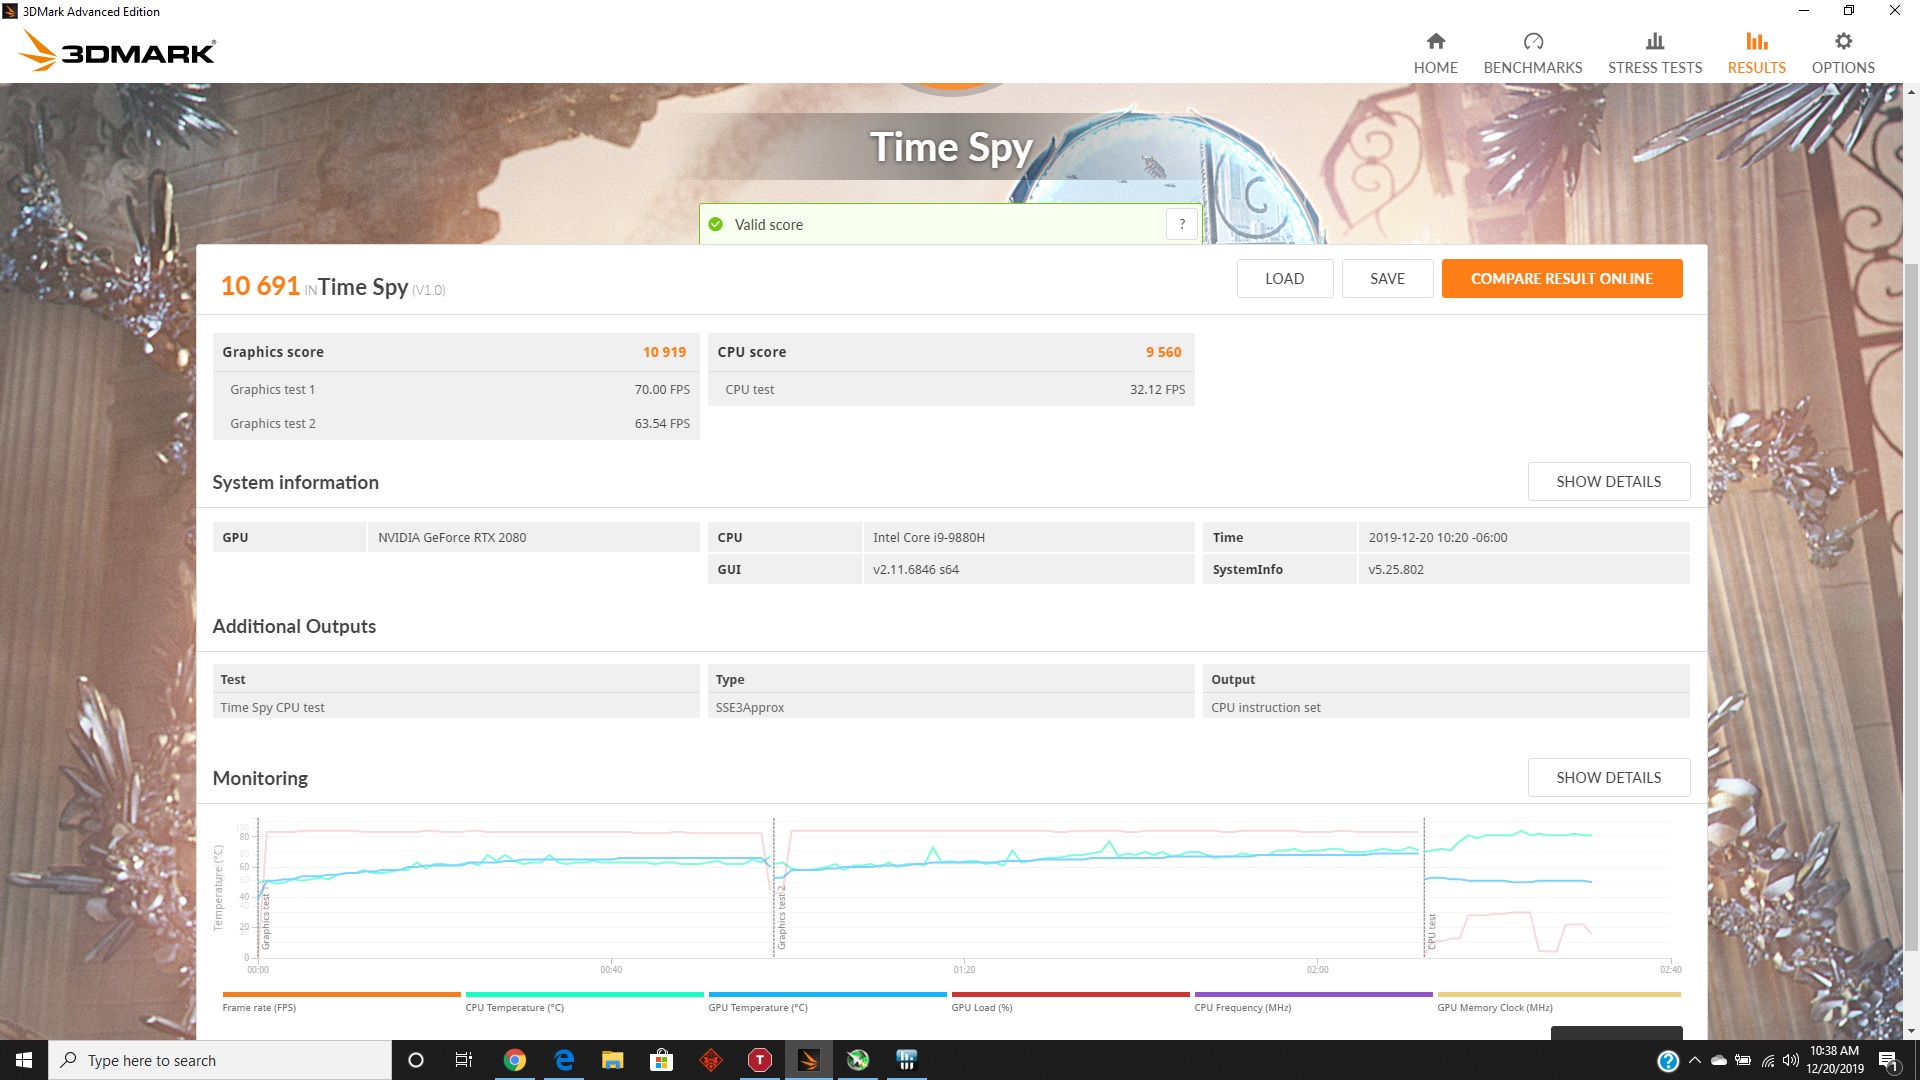Viewport: 1920px width, 1080px height.
Task: Open the blue grid taskbar app
Action: tap(907, 1060)
